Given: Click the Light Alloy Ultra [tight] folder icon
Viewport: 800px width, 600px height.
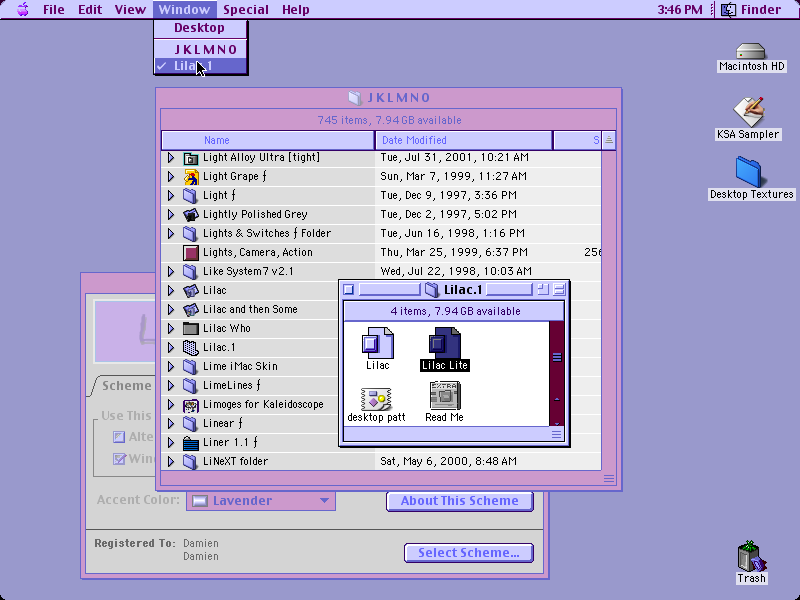Looking at the screenshot, I should click(190, 158).
